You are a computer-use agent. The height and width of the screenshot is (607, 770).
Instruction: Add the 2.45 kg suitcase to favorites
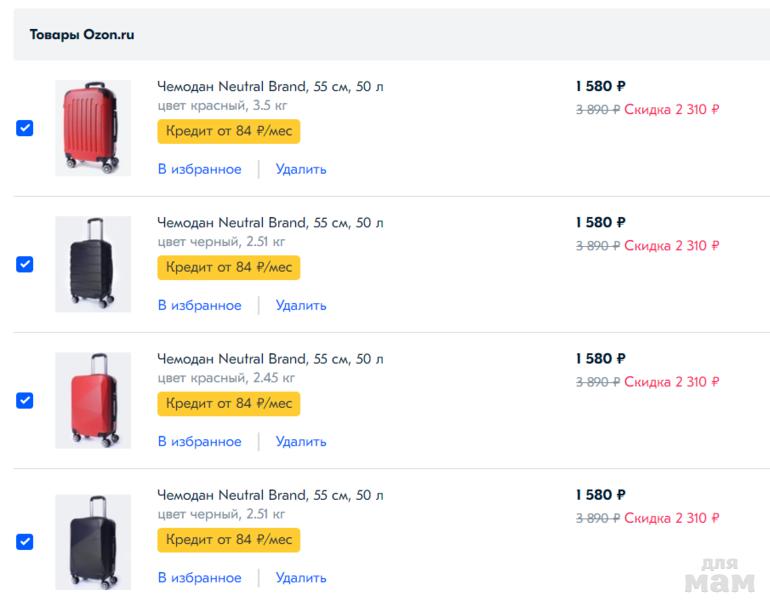tap(199, 441)
